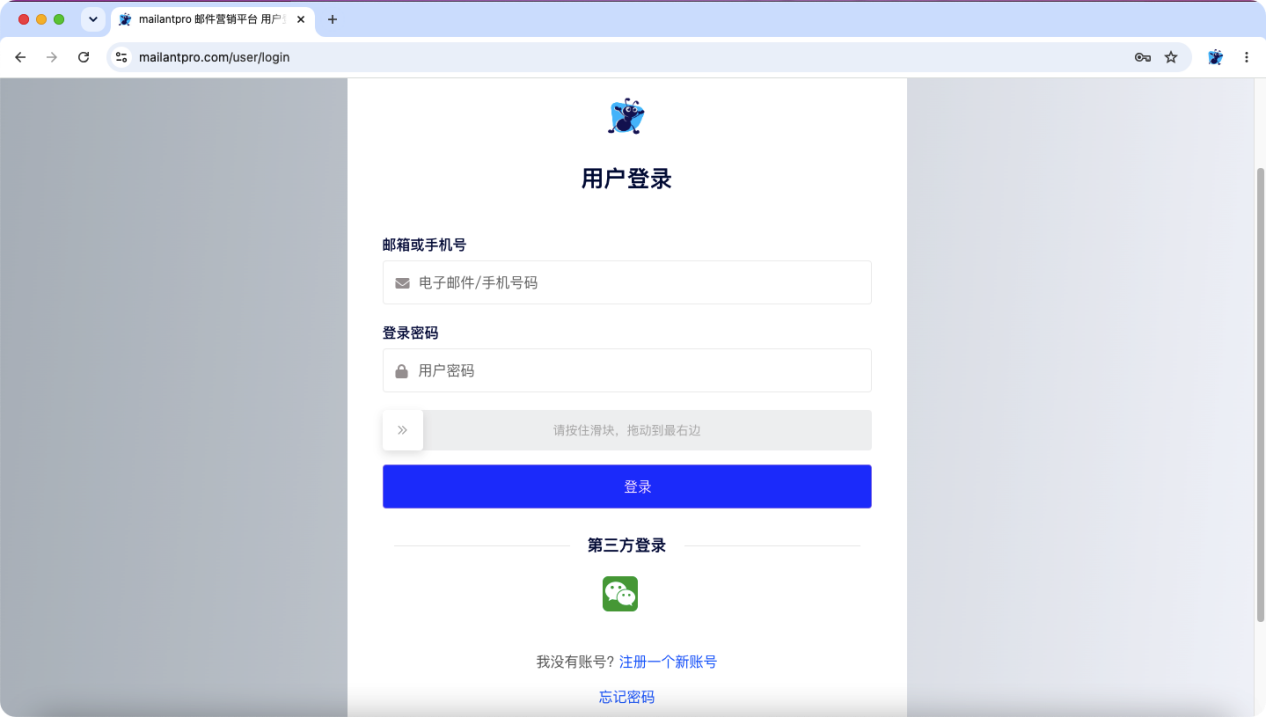1266x717 pixels.
Task: Click the MailAntPro ant logo
Action: point(626,116)
